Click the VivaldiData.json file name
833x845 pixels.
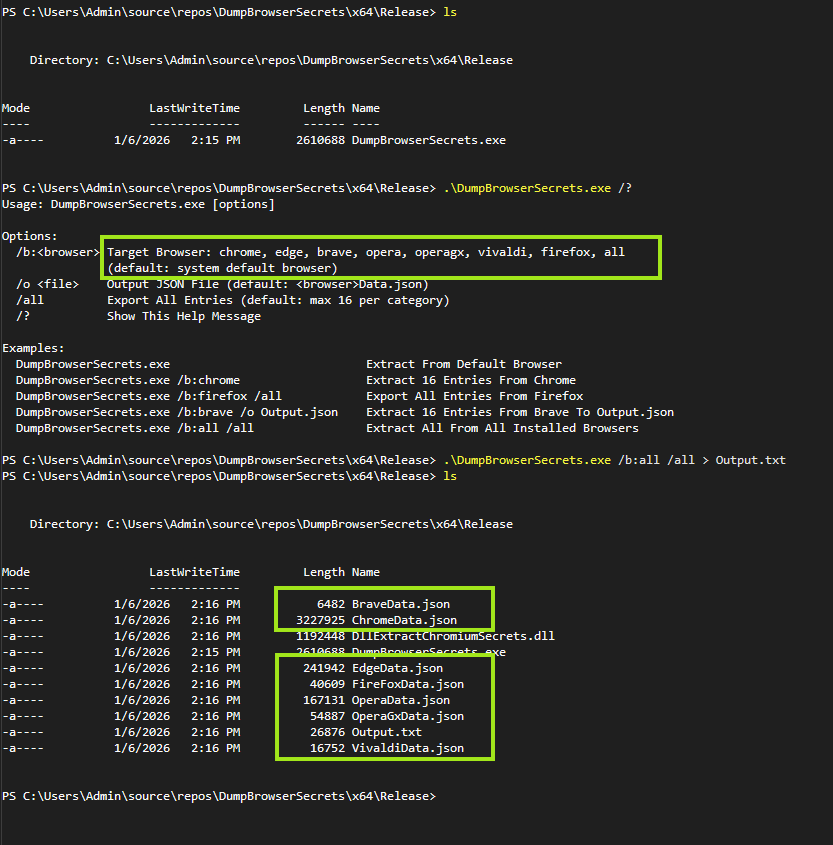(x=407, y=749)
